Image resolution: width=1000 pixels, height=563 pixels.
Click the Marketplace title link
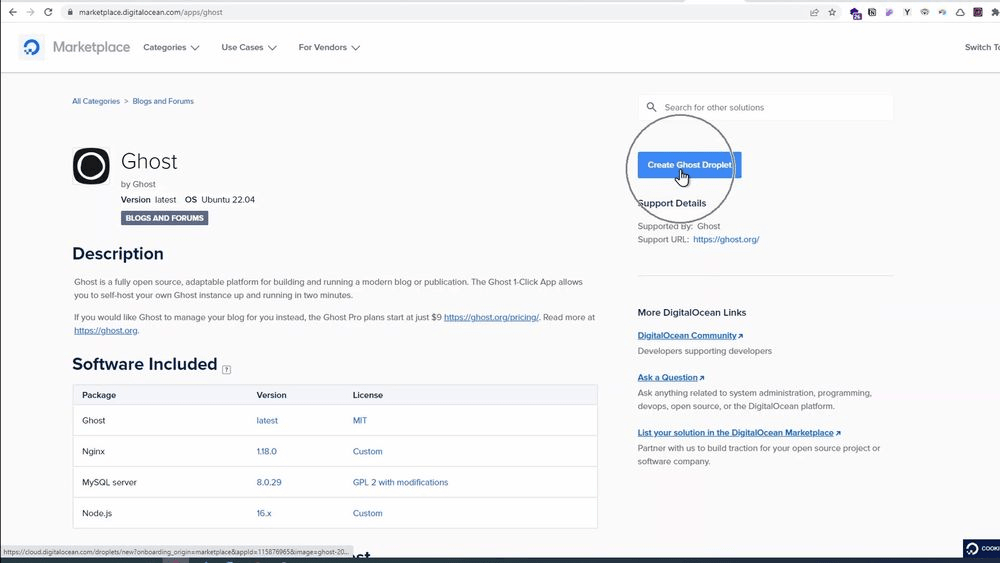click(91, 47)
